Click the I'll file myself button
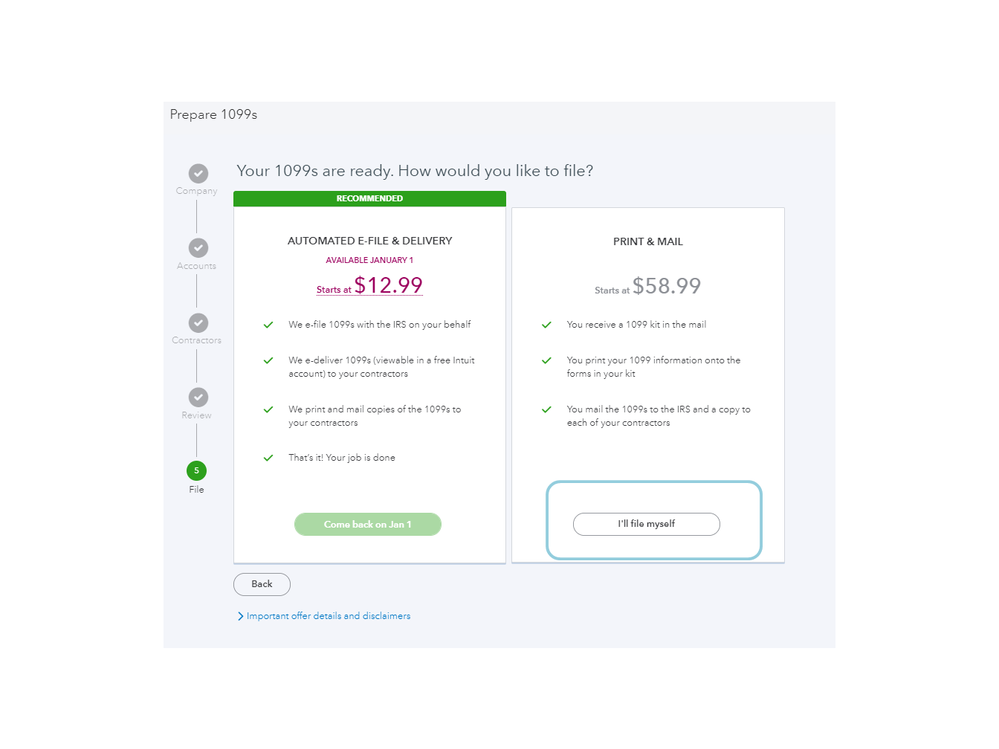999x749 pixels. (646, 524)
